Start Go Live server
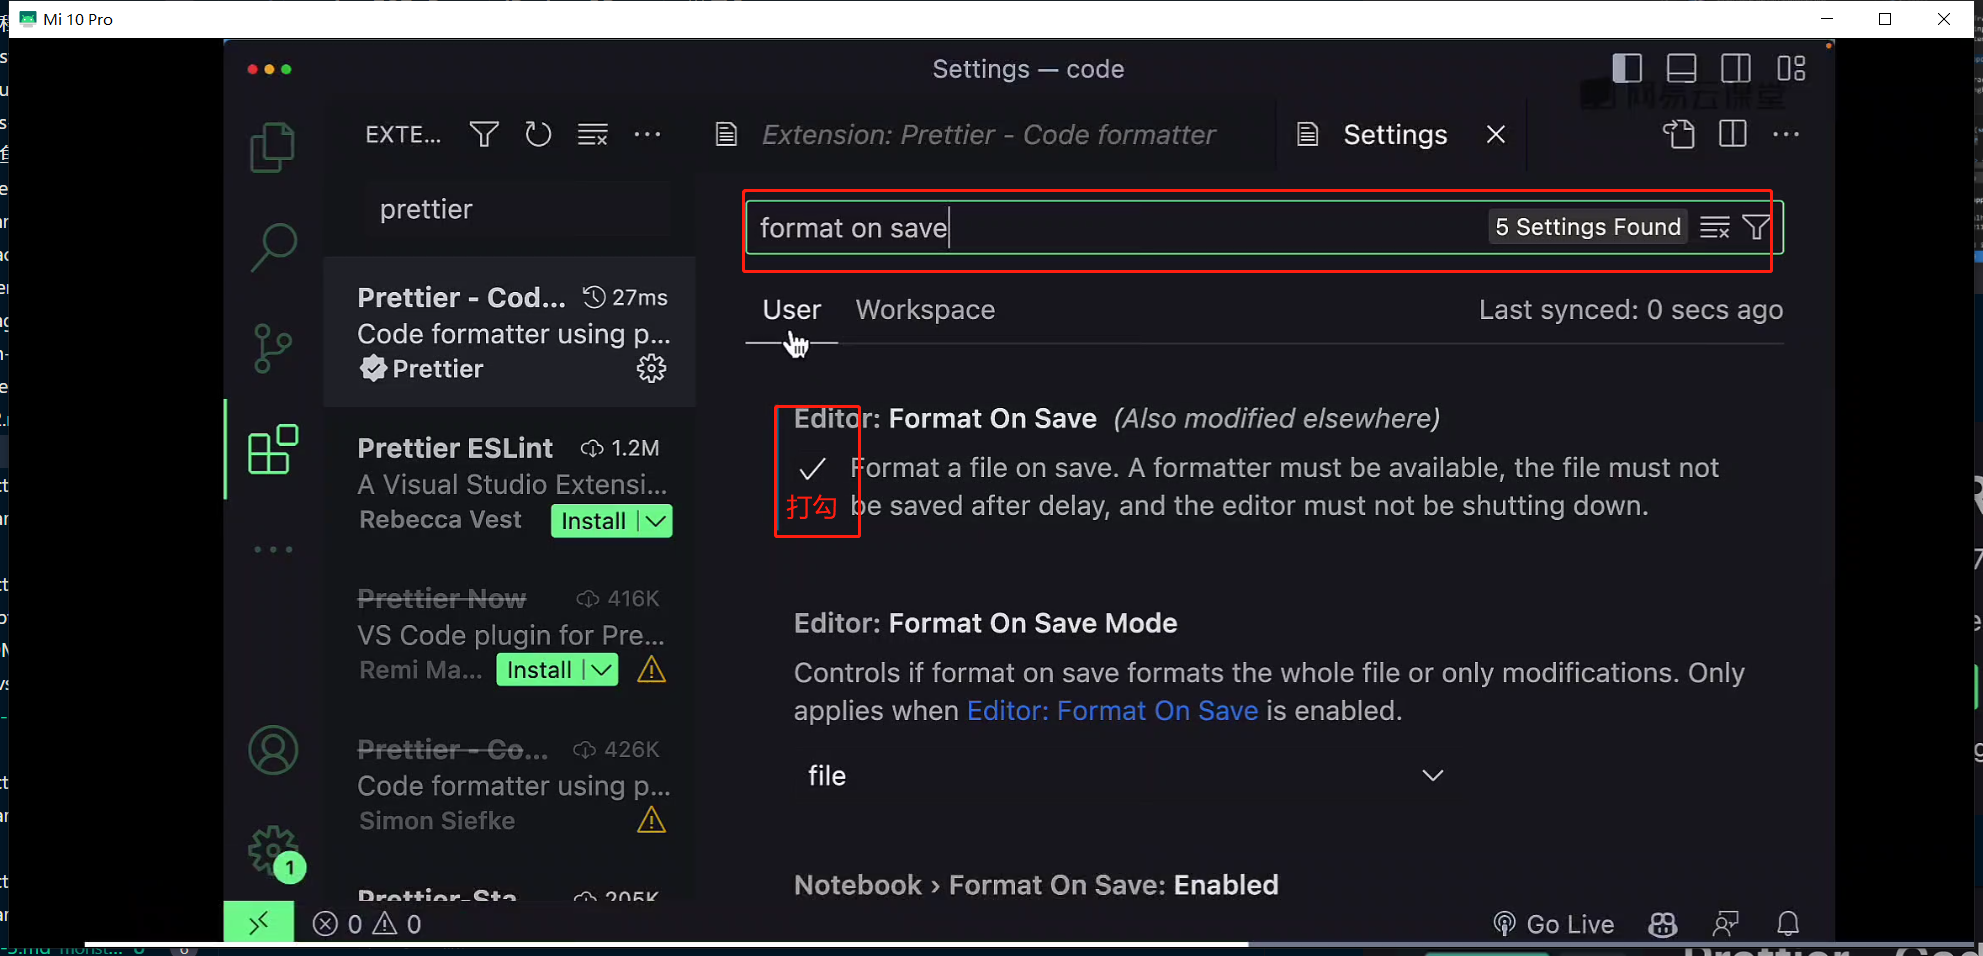 pos(1554,924)
